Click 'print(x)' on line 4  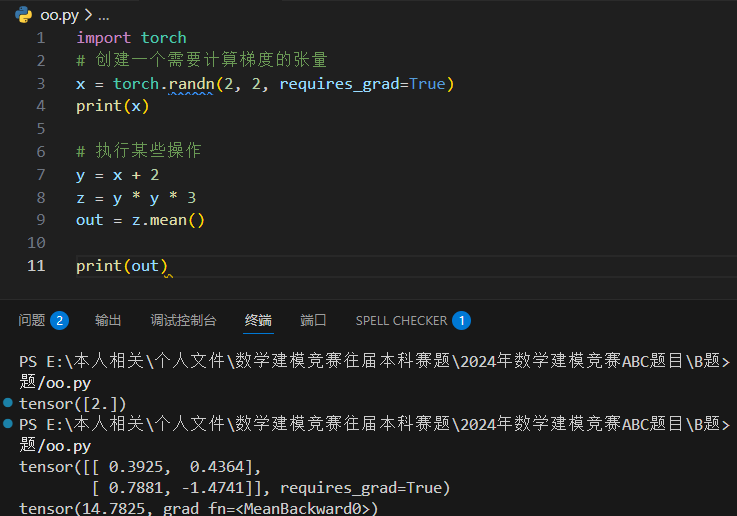coord(113,106)
